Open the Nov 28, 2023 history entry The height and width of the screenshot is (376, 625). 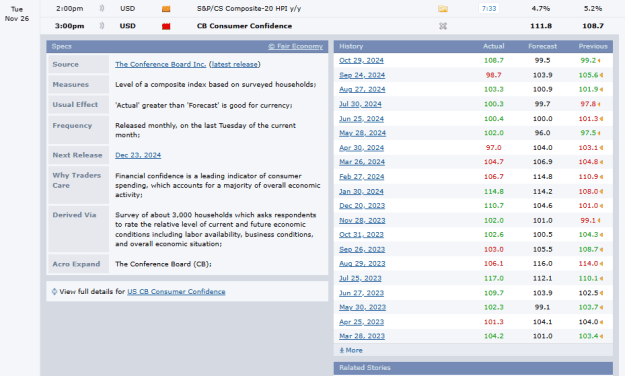coord(362,220)
